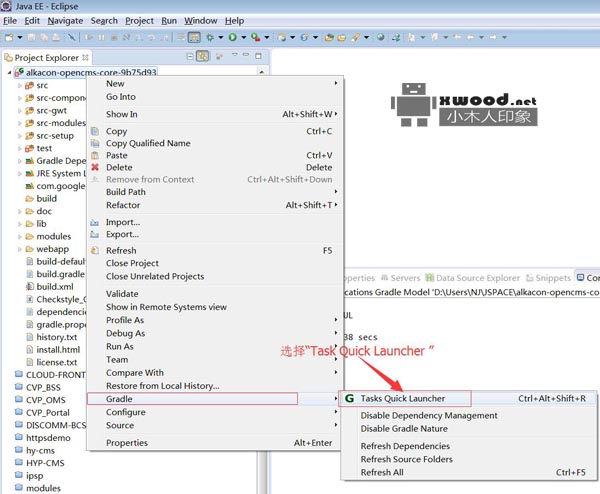Expand the src-gwt folder tree node
Screen dimensions: 600x494
[19, 111]
